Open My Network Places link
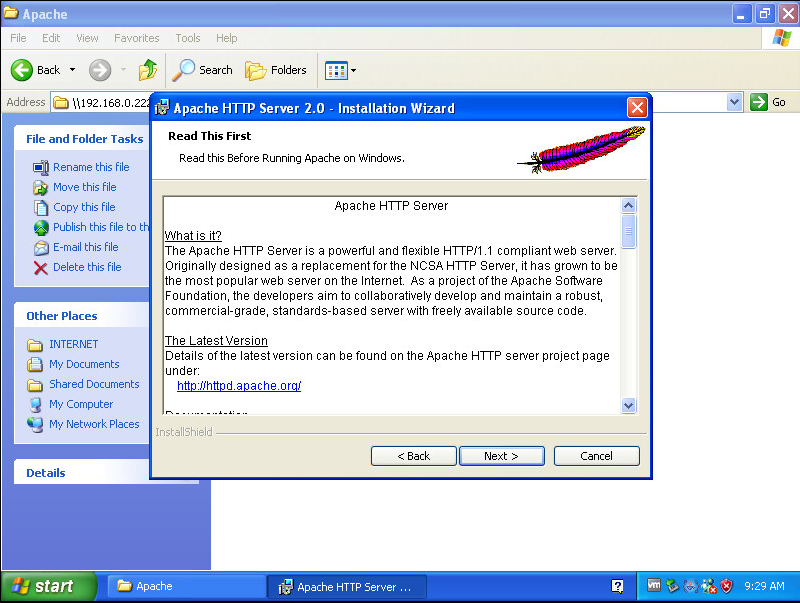 (94, 424)
